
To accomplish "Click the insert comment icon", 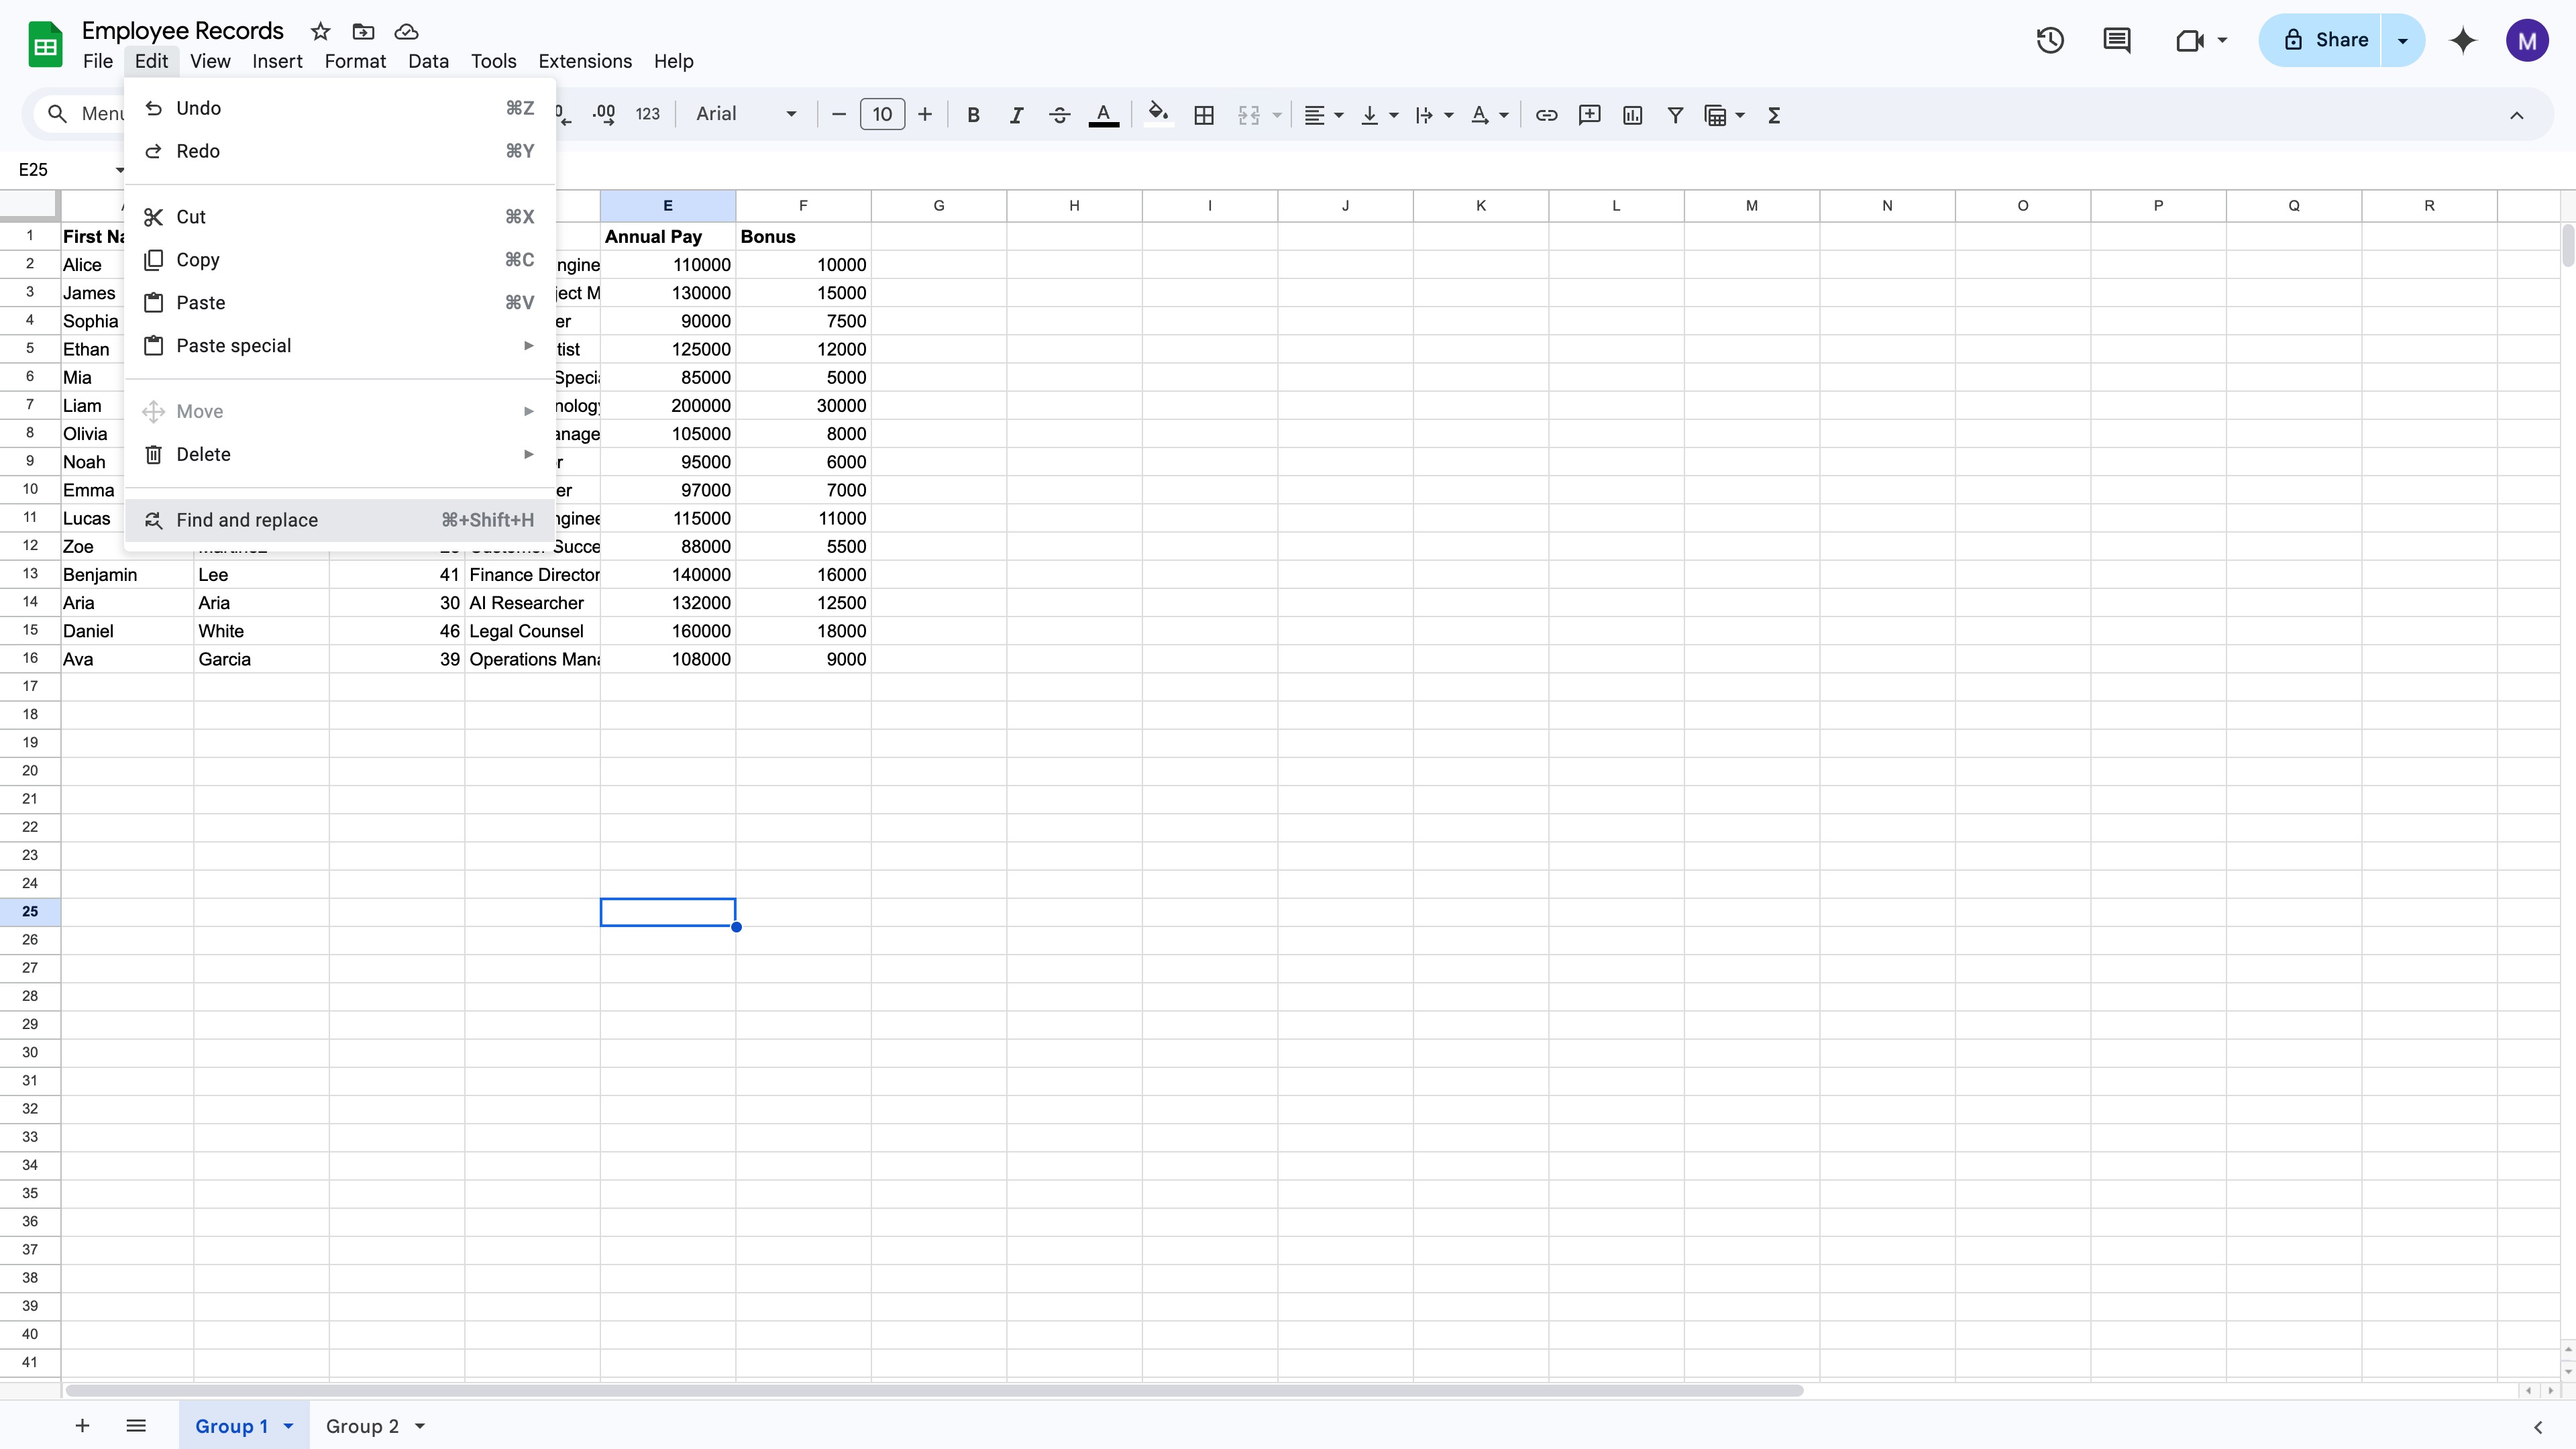I will tap(1589, 115).
